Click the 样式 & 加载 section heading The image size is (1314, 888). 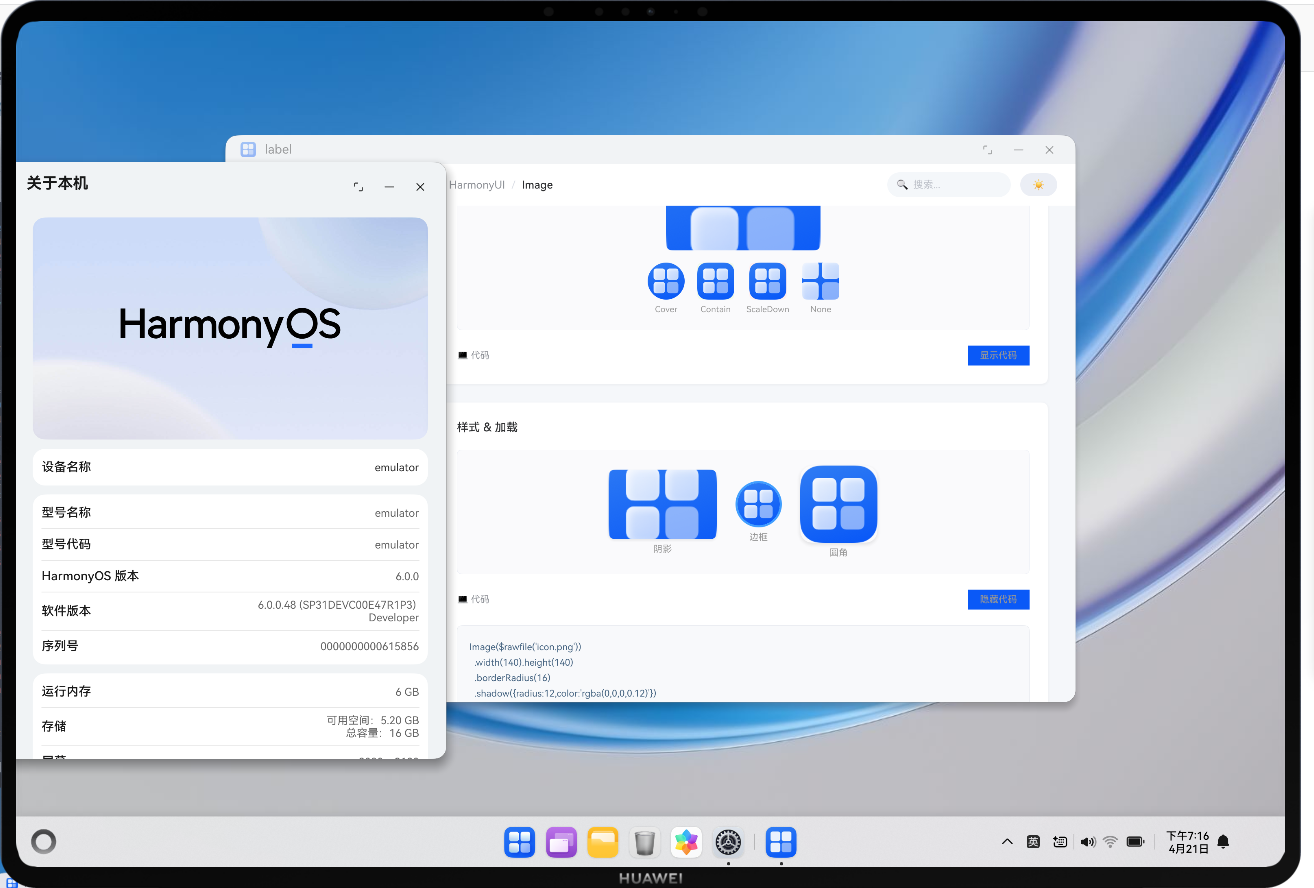(x=487, y=427)
